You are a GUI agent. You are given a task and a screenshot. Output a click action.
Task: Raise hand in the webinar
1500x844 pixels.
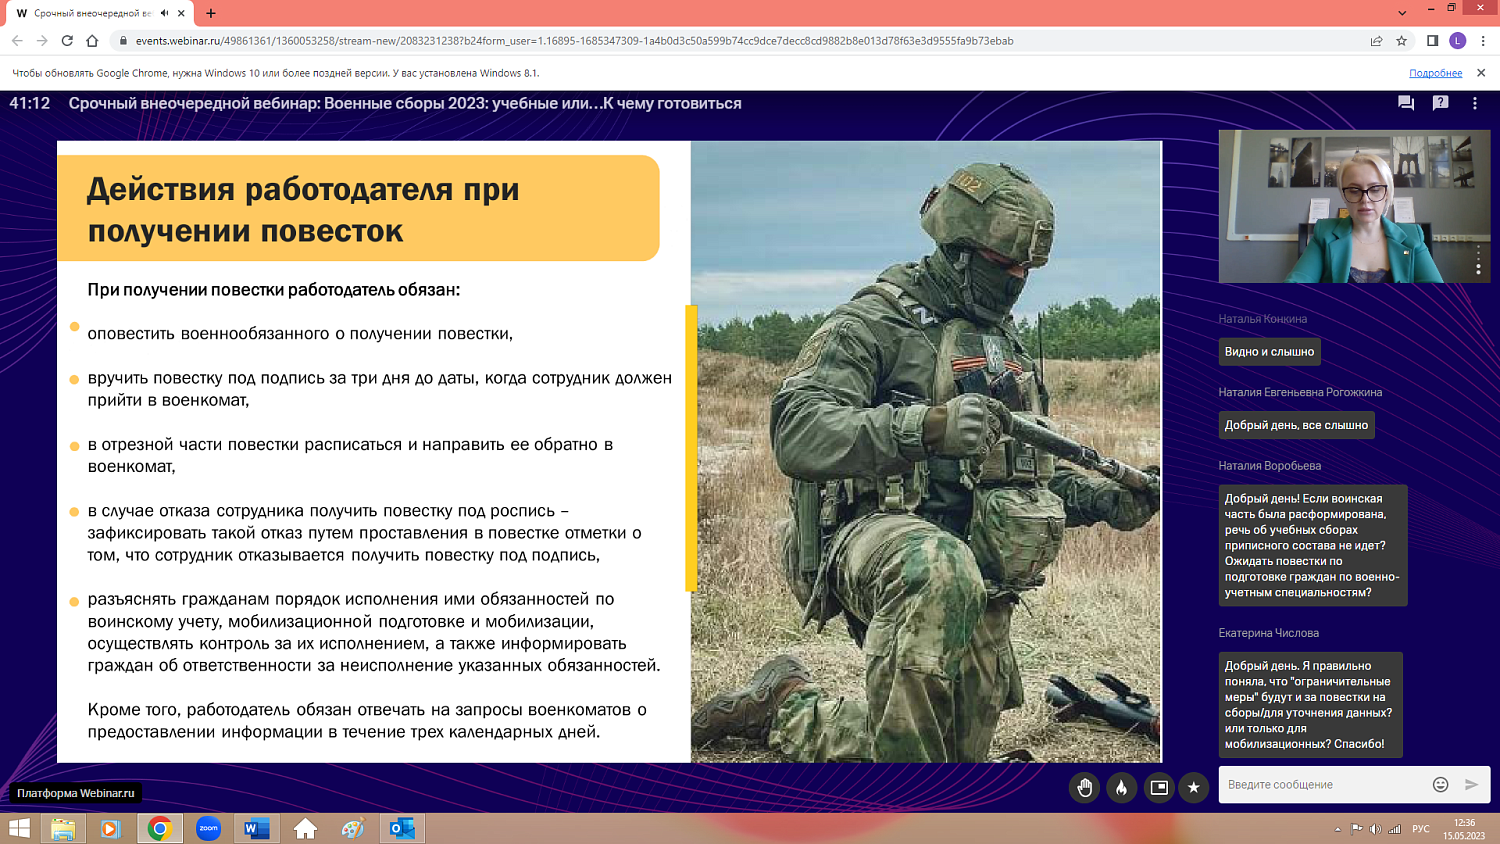[x=1084, y=788]
